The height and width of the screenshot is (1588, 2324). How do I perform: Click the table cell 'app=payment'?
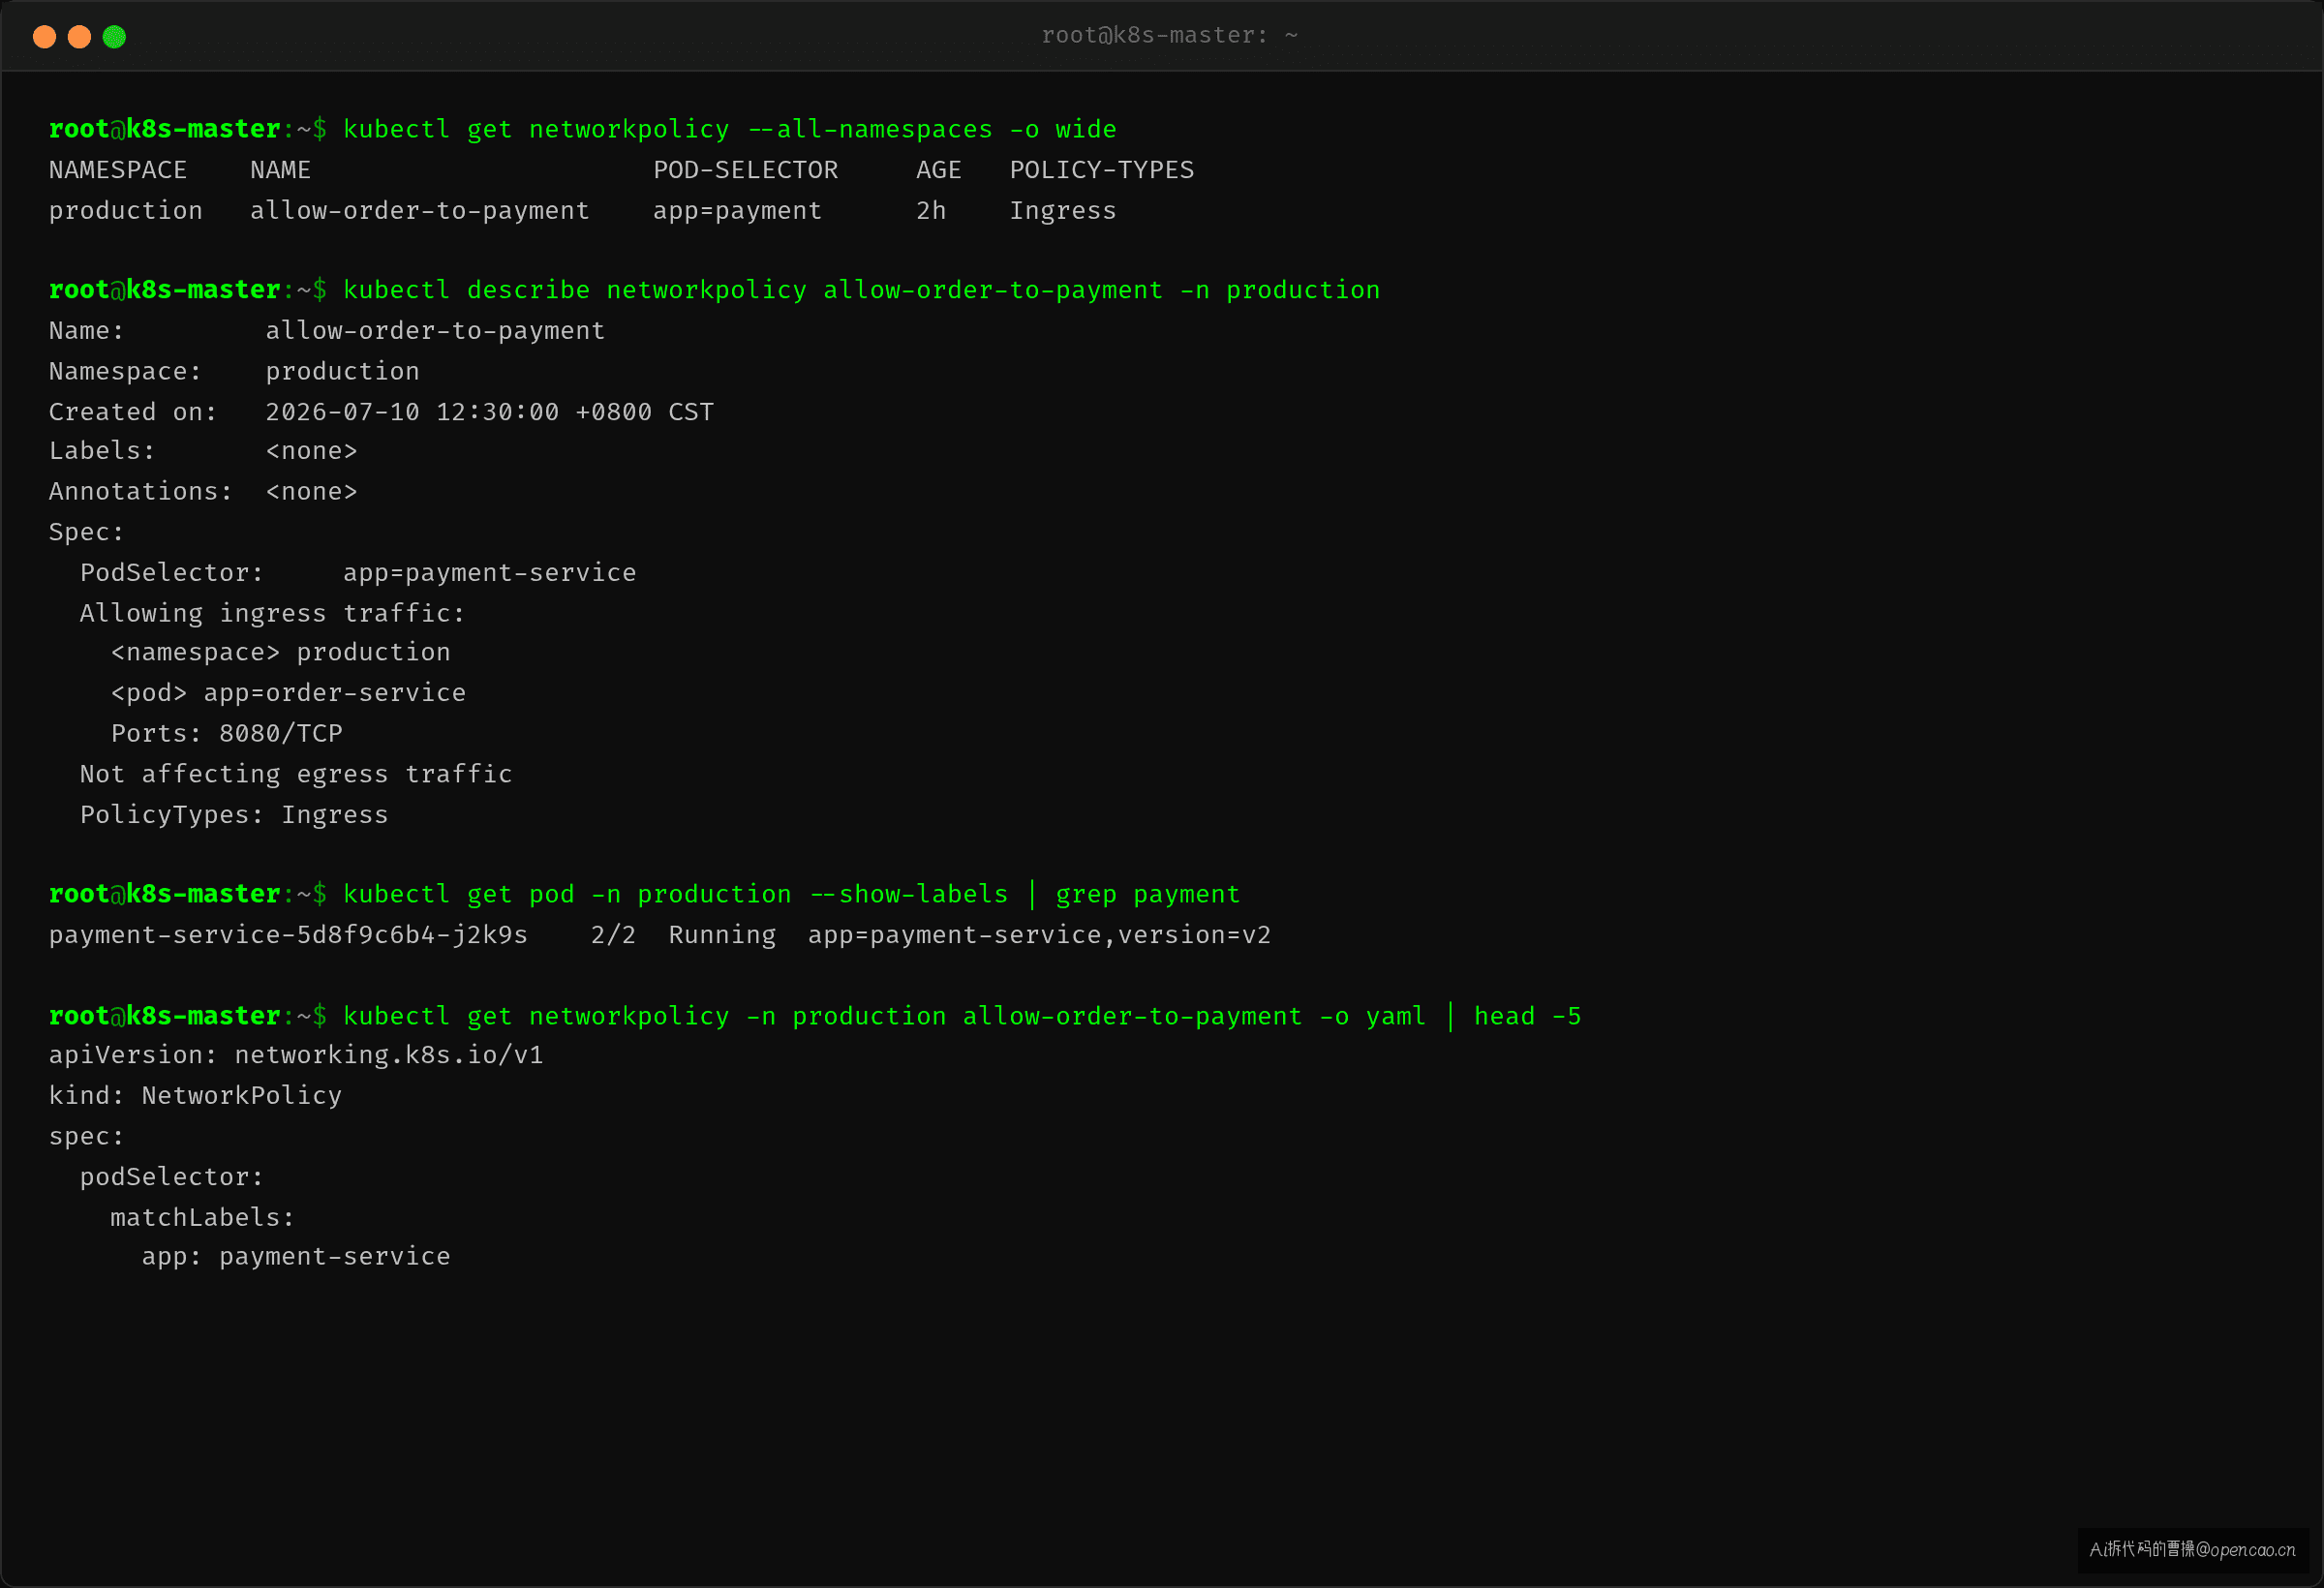pos(737,211)
